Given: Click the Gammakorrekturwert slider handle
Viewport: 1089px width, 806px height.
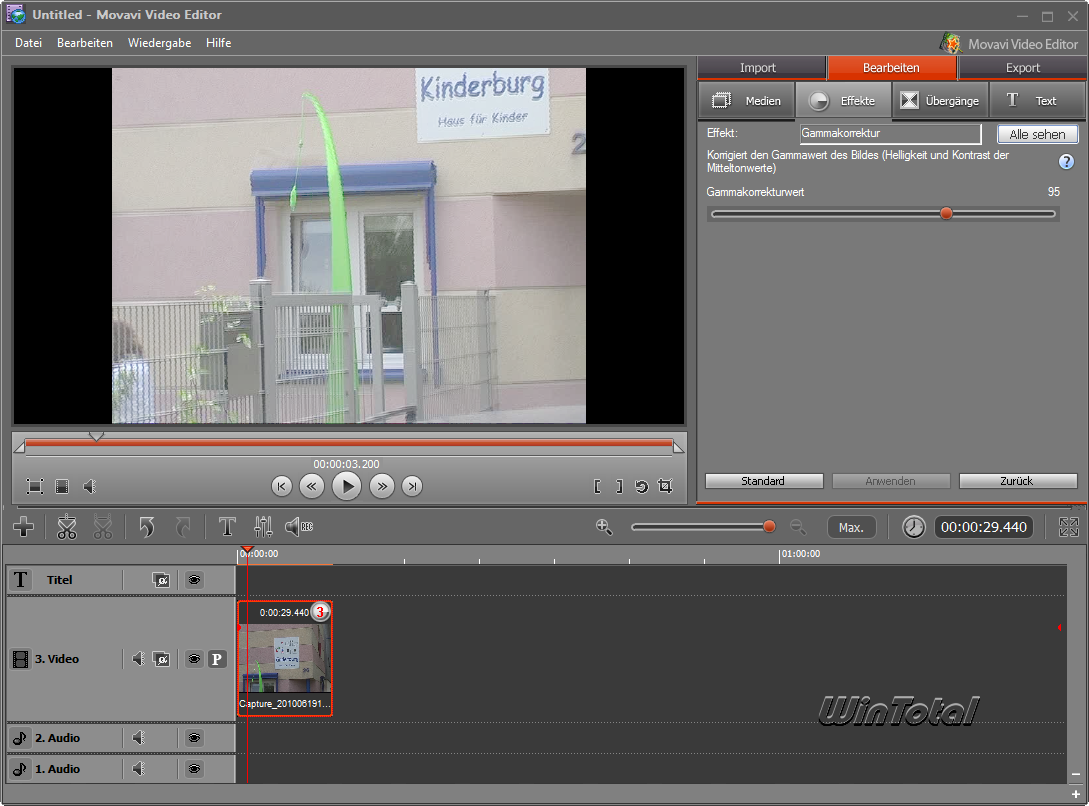Looking at the screenshot, I should (946, 213).
